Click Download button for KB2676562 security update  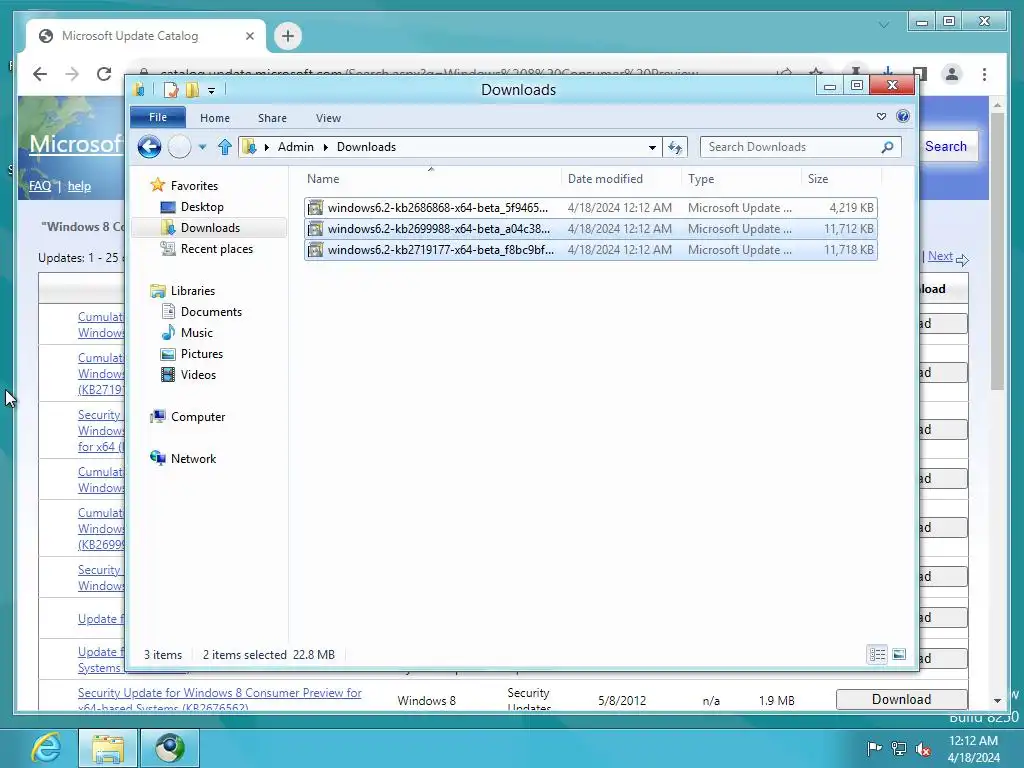901,699
